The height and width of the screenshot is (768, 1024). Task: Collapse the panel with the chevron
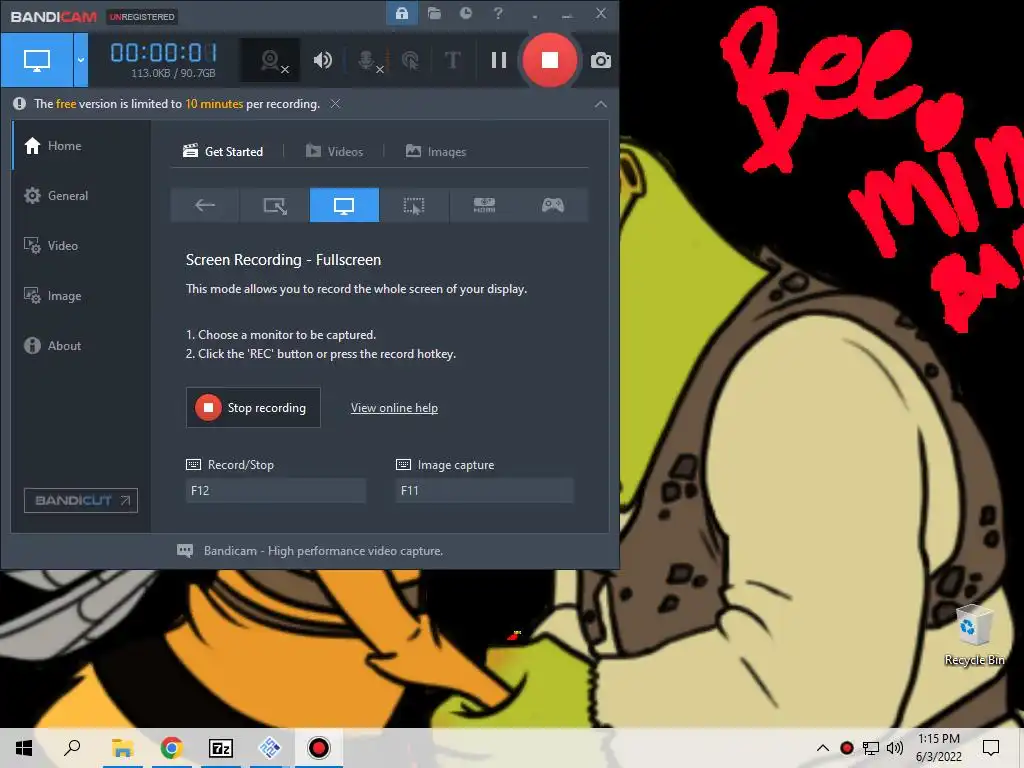coord(600,104)
